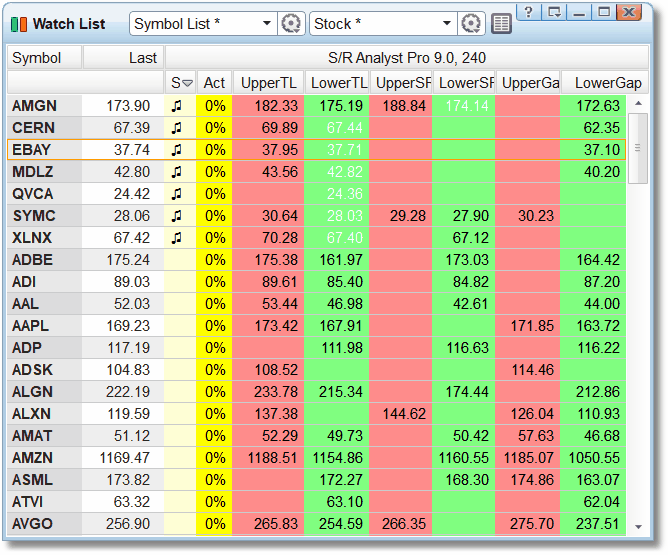Click ADSK UpperGap value 114.46
Image resolution: width=668 pixels, height=555 pixels.
point(532,370)
